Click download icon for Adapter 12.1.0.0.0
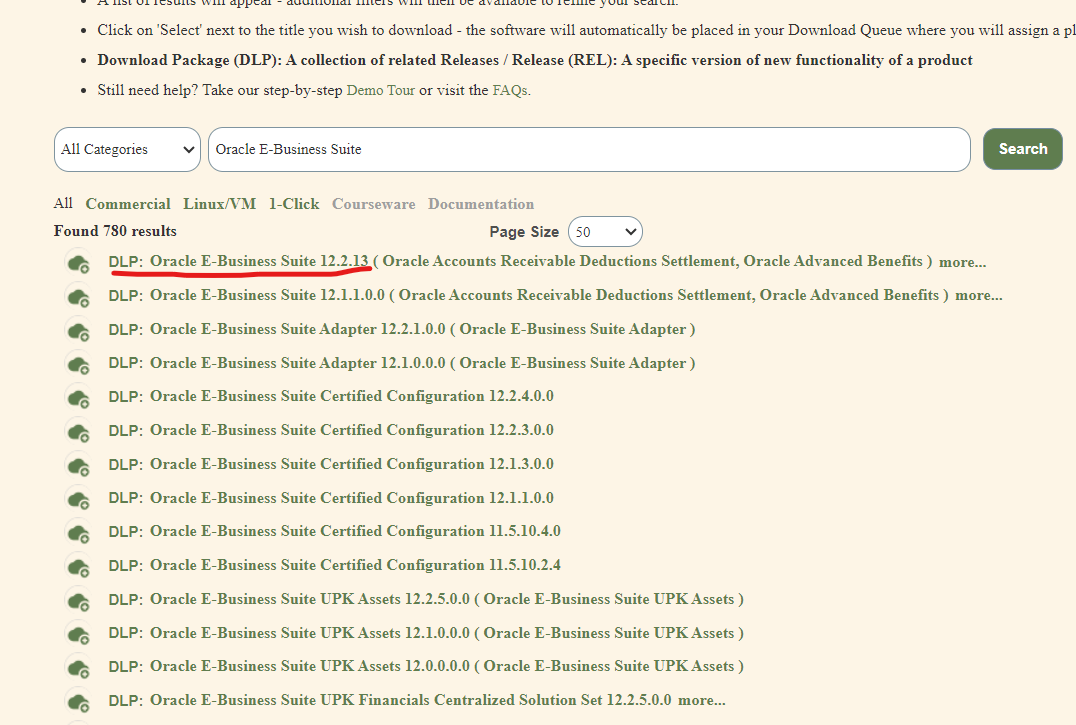The image size is (1076, 725). pyautogui.click(x=78, y=364)
